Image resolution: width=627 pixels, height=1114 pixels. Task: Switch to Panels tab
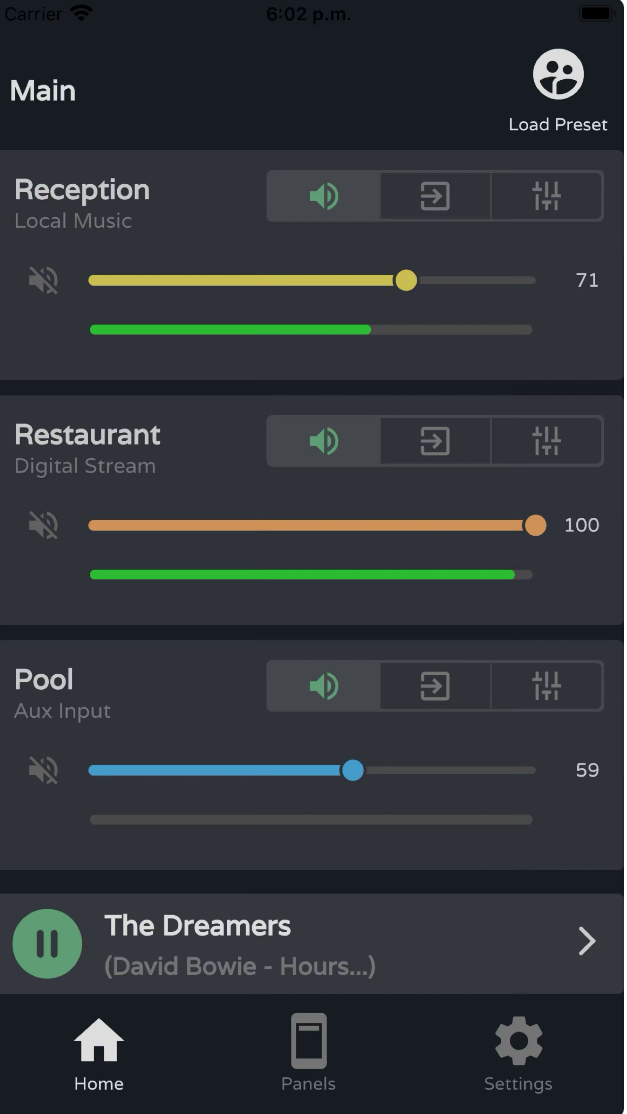308,1053
